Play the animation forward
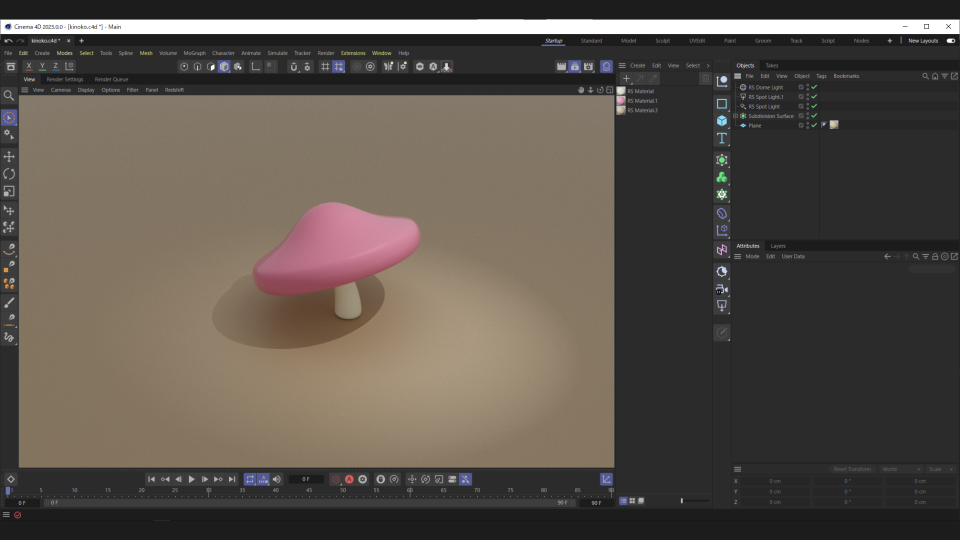 pos(191,479)
